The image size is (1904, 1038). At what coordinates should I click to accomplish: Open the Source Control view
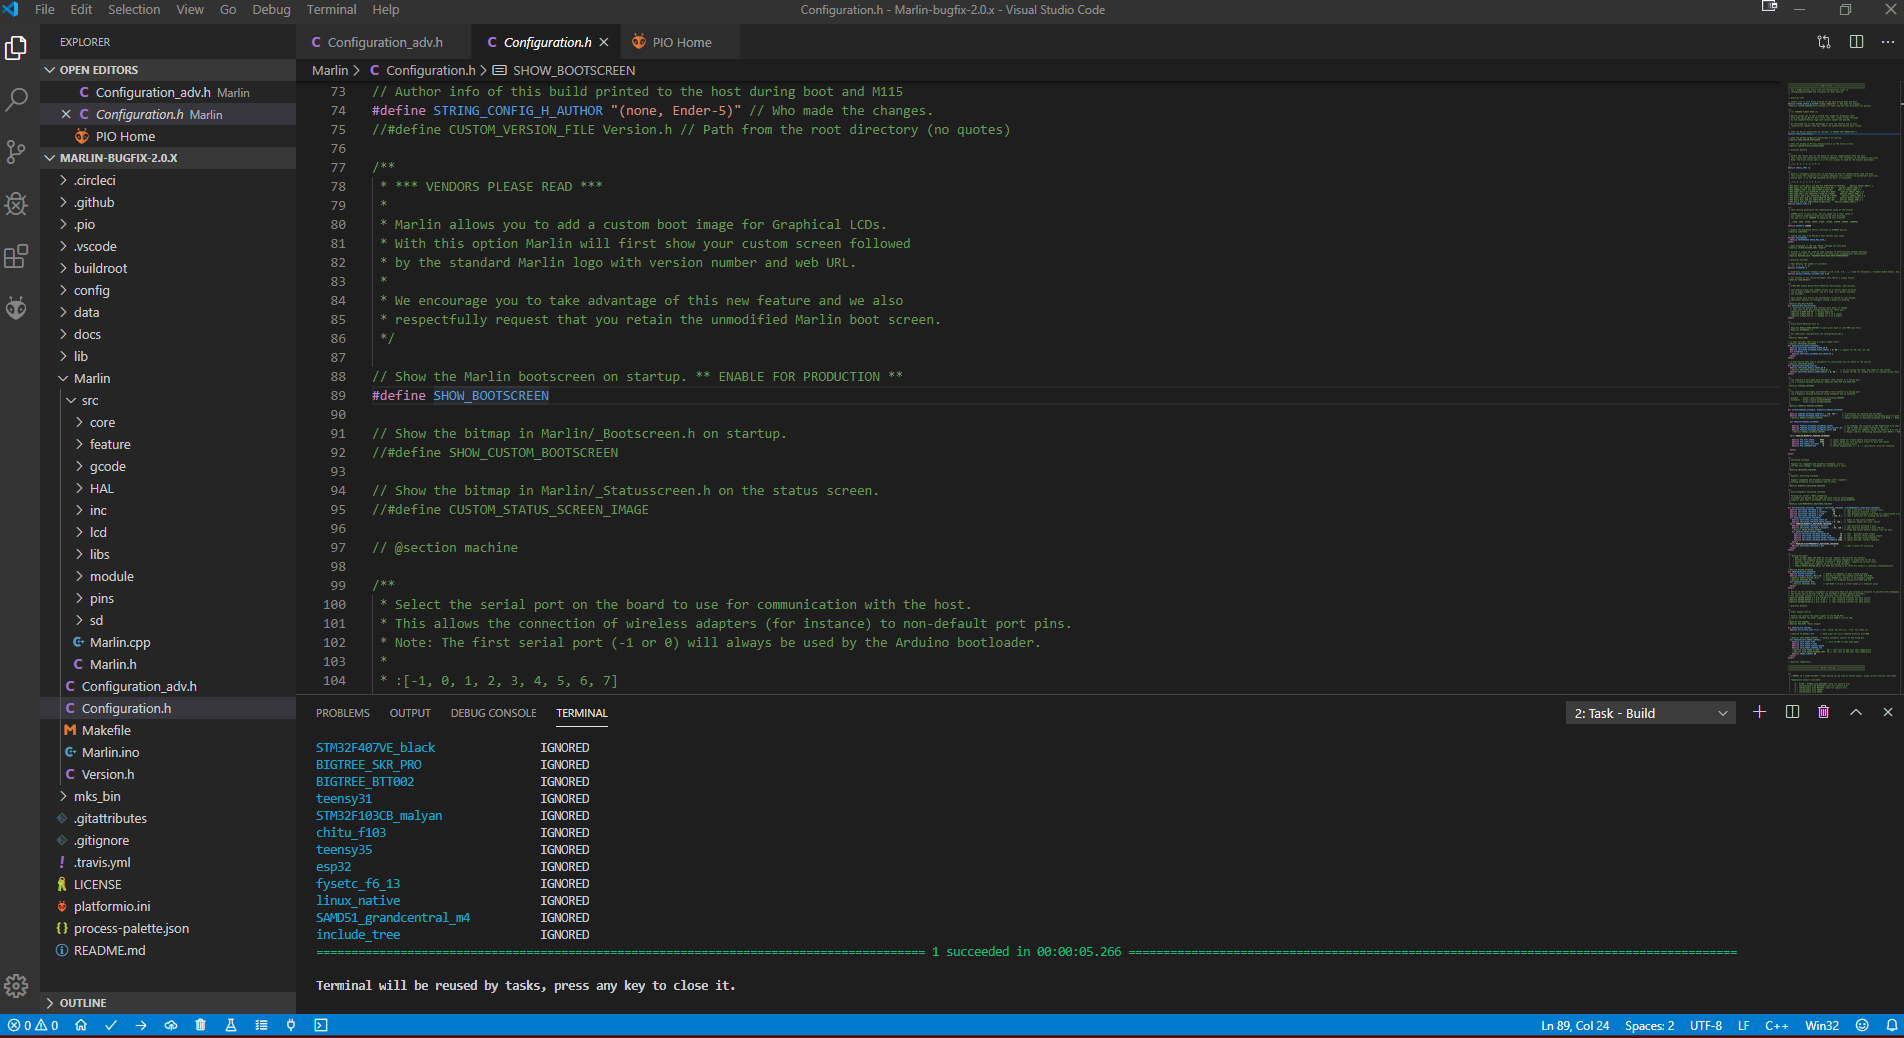pos(16,151)
